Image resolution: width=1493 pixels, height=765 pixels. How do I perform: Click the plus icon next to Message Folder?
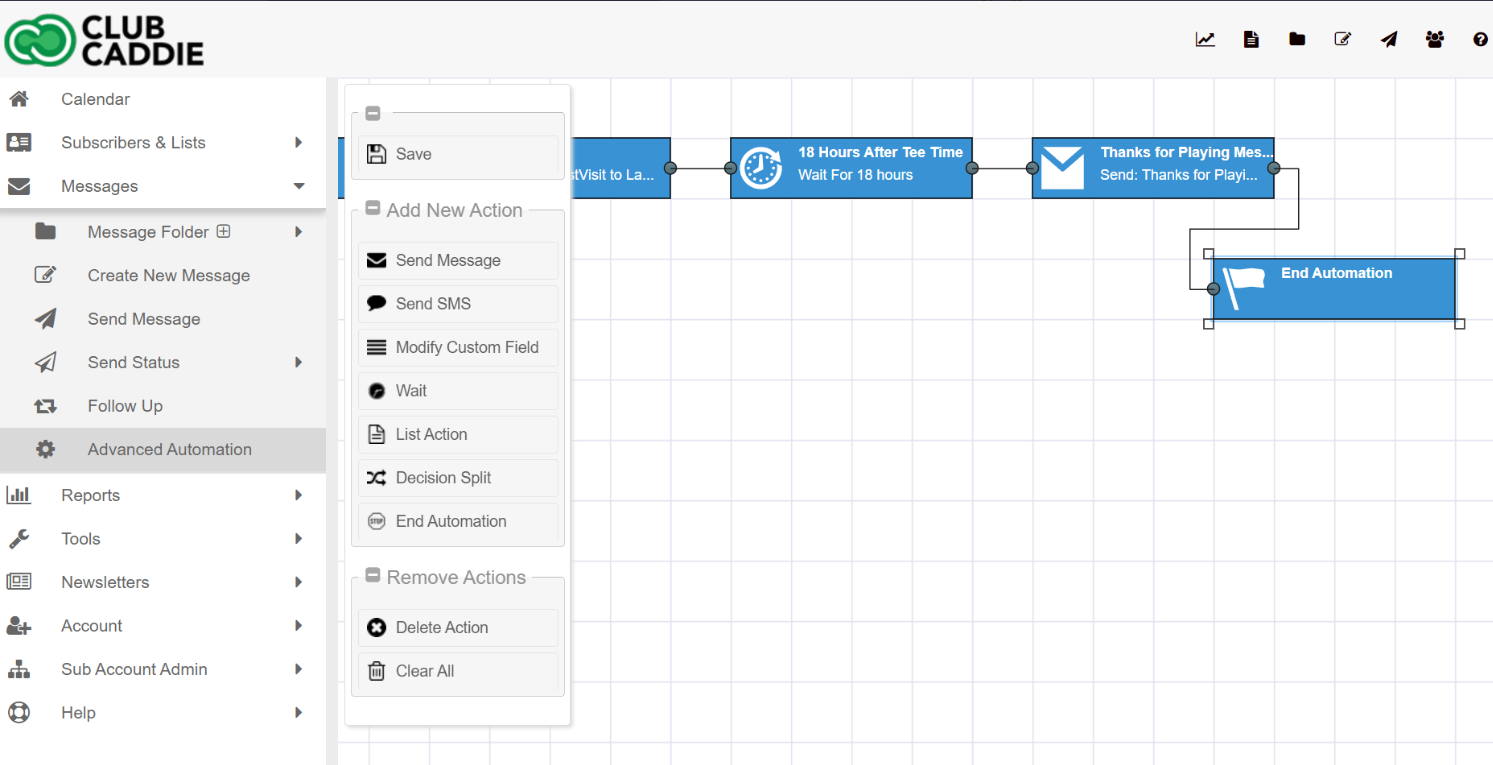pos(224,231)
